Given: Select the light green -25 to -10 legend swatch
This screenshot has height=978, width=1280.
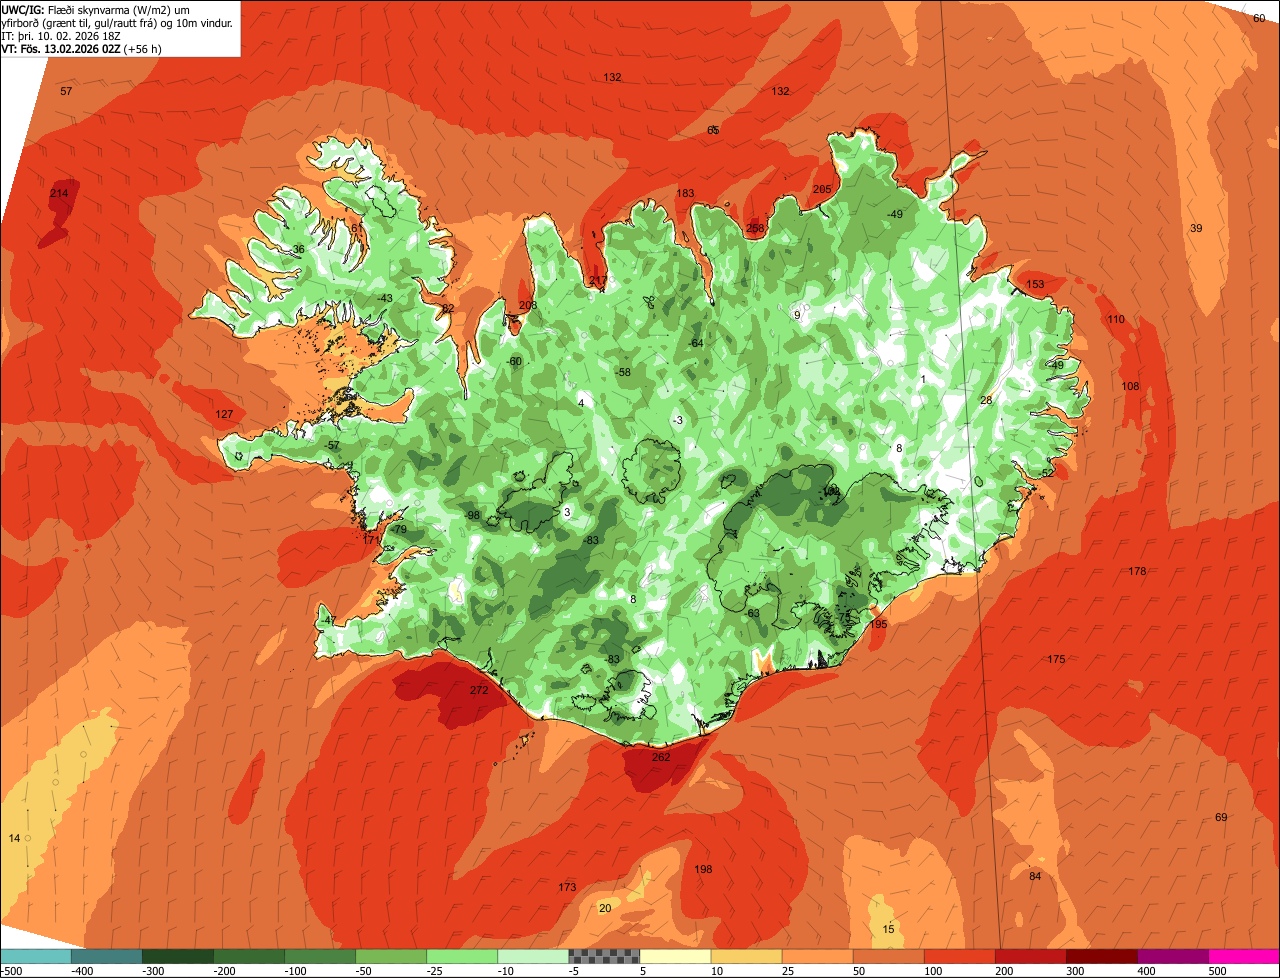Looking at the screenshot, I should tap(462, 956).
